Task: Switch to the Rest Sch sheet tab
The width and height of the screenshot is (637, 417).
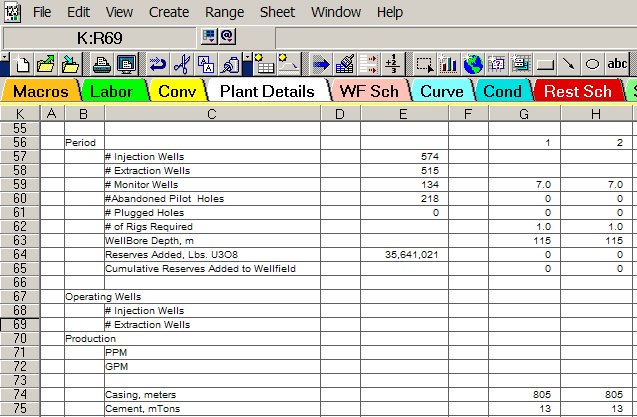Action: 577,91
